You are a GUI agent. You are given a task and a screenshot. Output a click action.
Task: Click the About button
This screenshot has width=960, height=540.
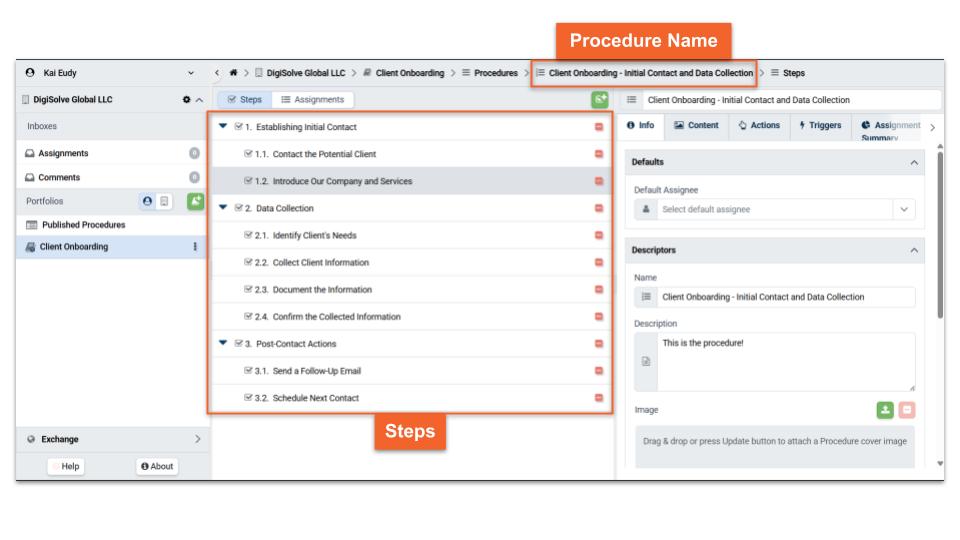click(157, 466)
